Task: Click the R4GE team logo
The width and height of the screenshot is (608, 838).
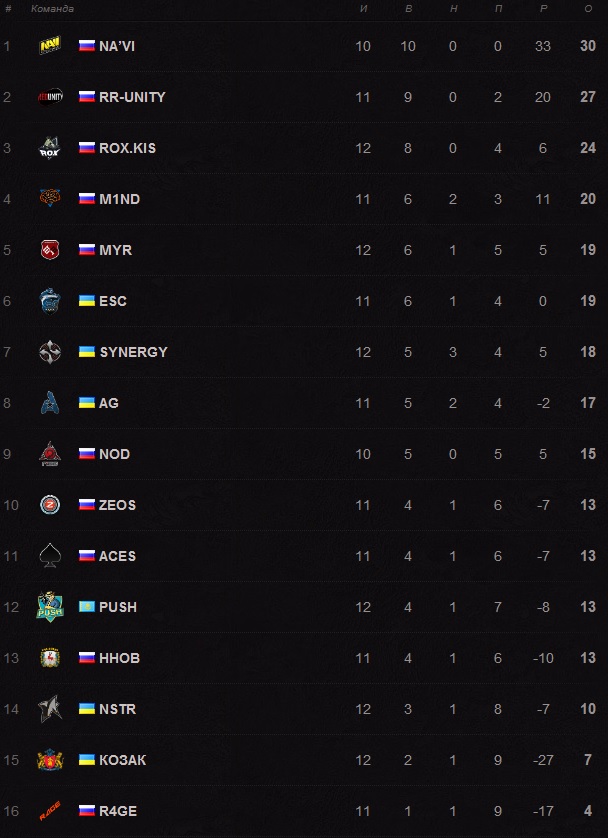Action: tap(50, 811)
